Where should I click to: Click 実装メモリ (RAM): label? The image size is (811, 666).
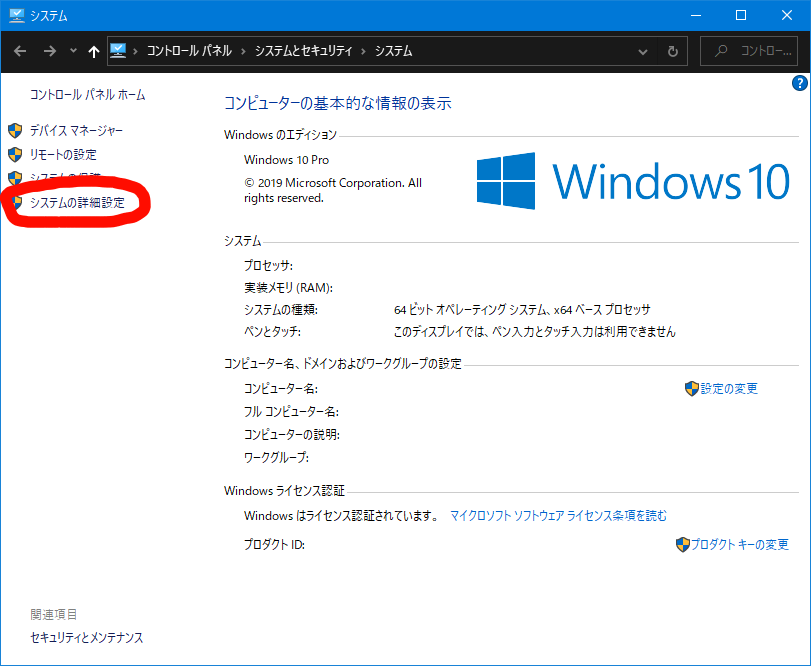coord(289,287)
